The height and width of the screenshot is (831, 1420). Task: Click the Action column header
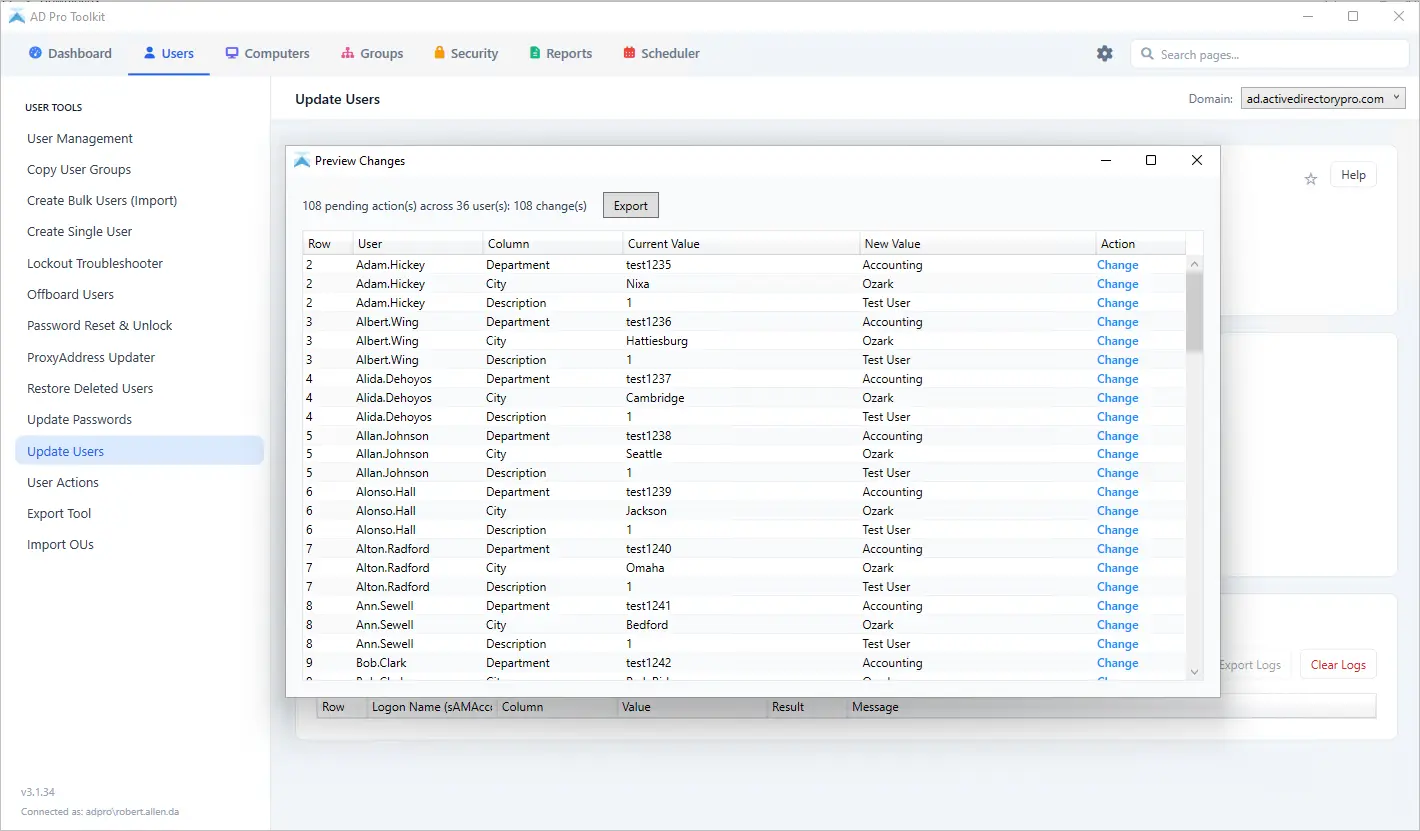1141,244
